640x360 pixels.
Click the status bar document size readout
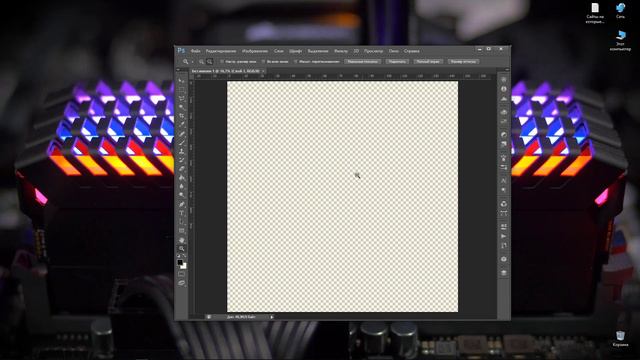click(x=241, y=317)
